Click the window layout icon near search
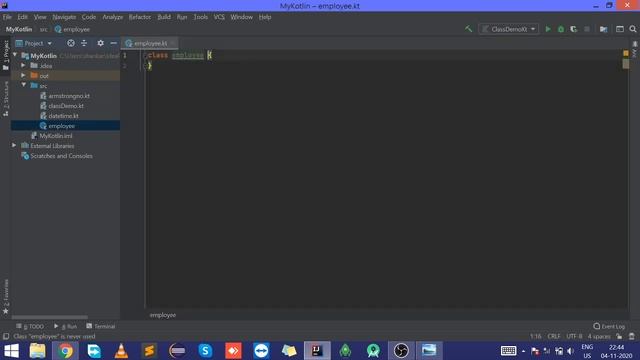Image resolution: width=640 pixels, height=360 pixels. (620, 29)
